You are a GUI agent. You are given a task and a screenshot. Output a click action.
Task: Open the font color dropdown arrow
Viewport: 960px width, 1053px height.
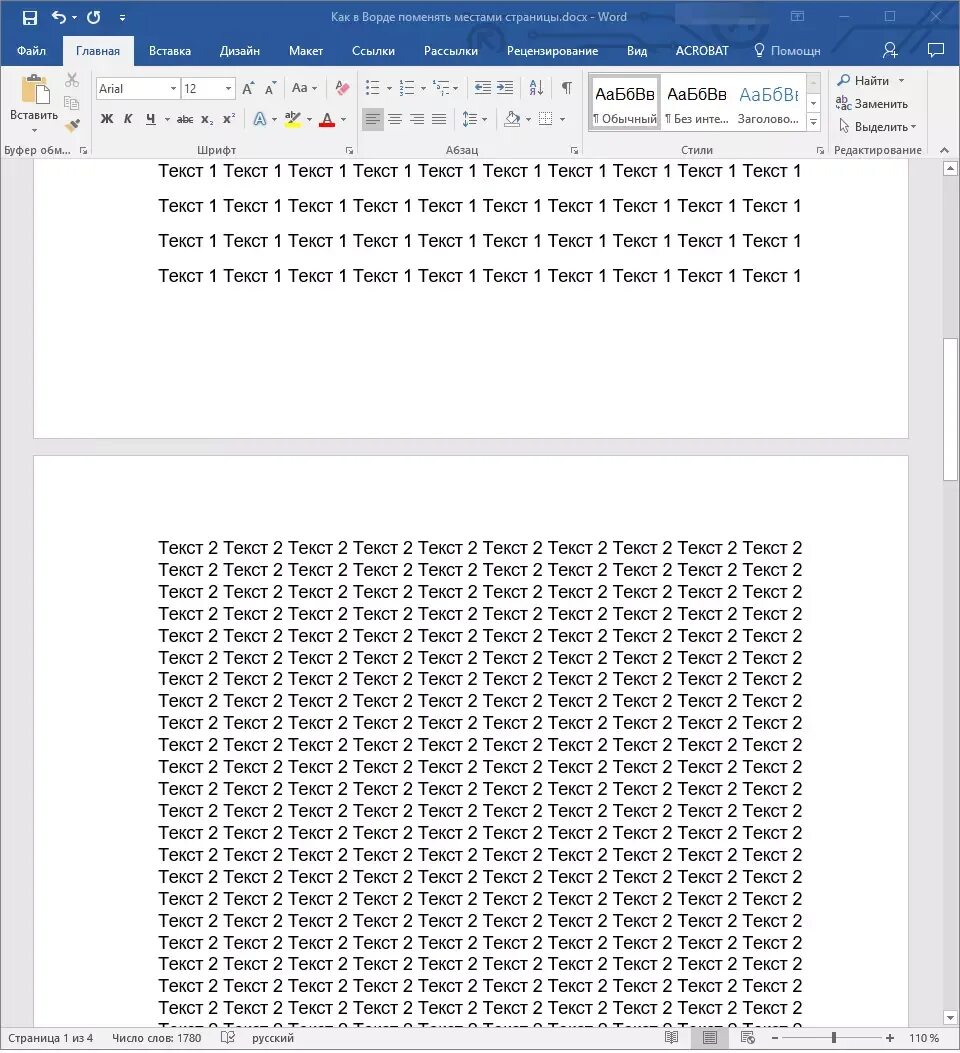click(344, 120)
